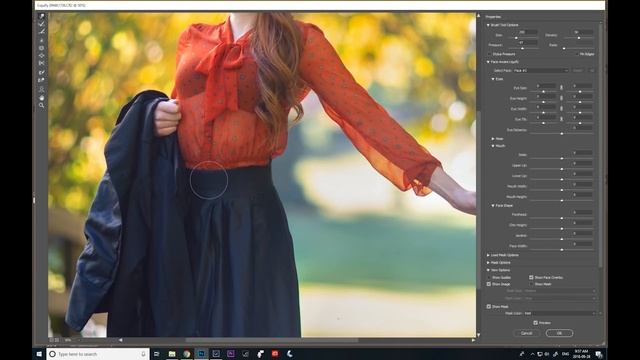Toggle the Show Mask checkbox
This screenshot has width=640, height=360.
489,307
